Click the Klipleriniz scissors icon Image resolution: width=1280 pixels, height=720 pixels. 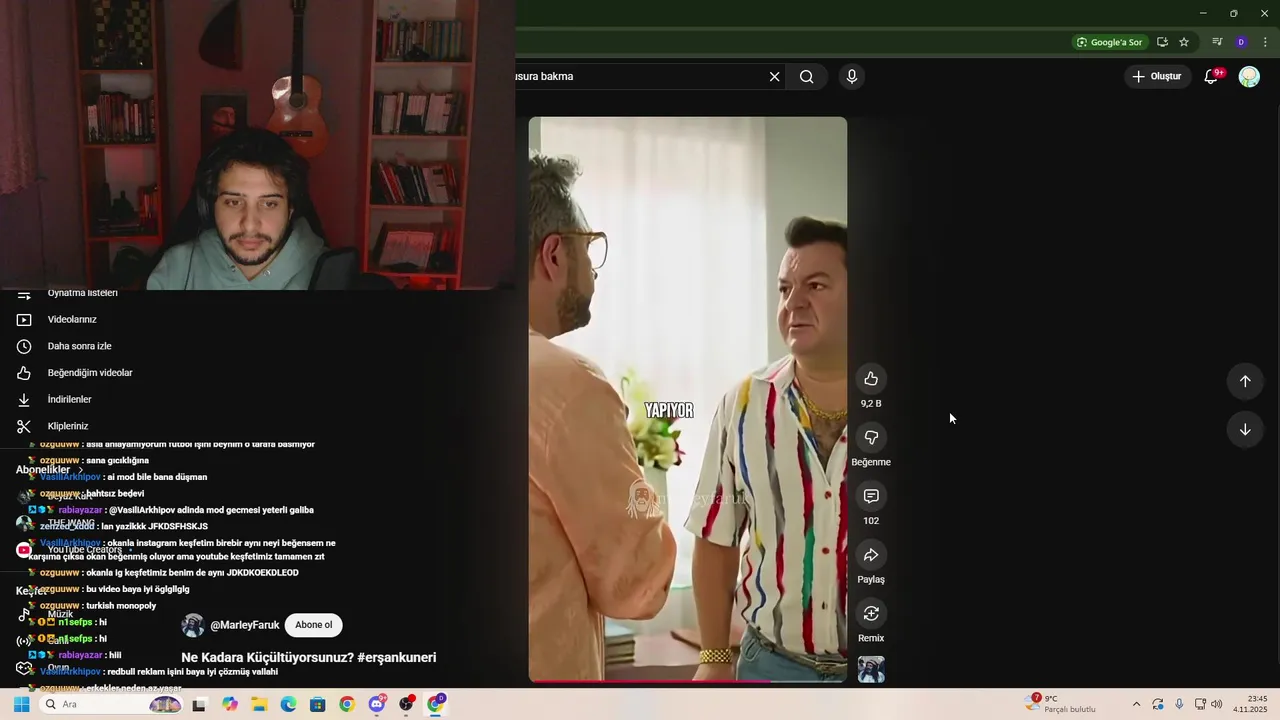click(x=24, y=426)
